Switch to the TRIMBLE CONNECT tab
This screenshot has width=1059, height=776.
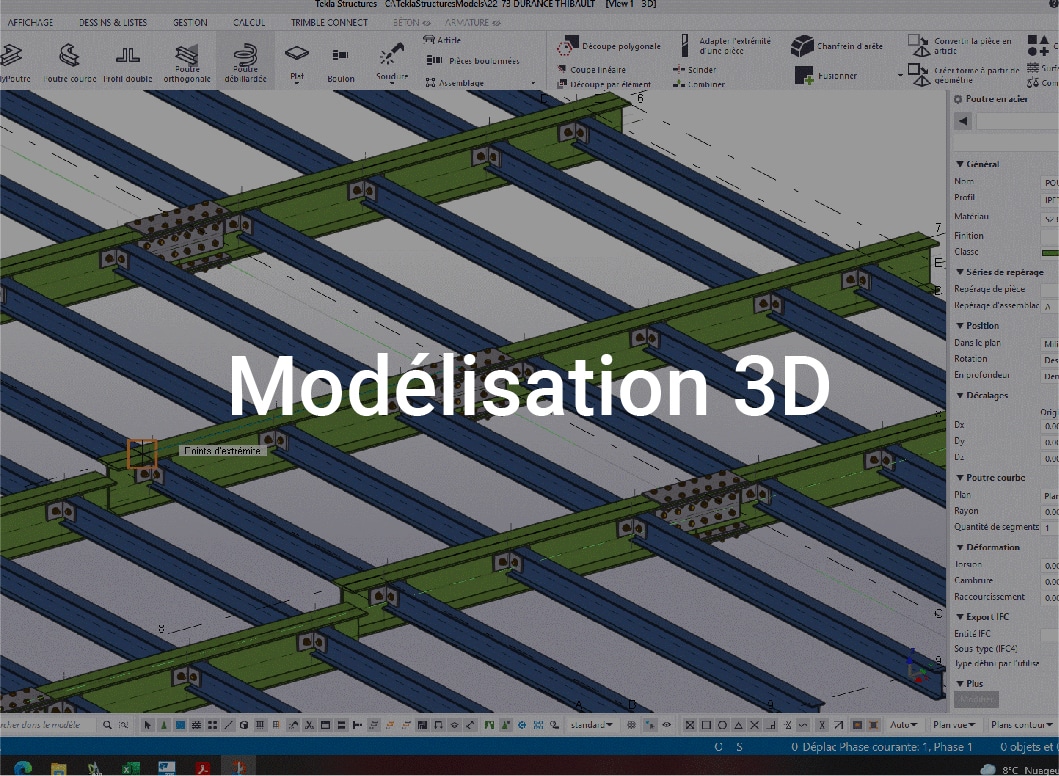tap(329, 22)
